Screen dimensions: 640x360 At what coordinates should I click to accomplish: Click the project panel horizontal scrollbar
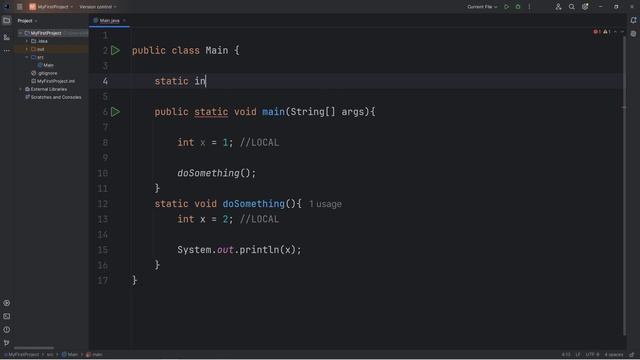tap(34, 348)
